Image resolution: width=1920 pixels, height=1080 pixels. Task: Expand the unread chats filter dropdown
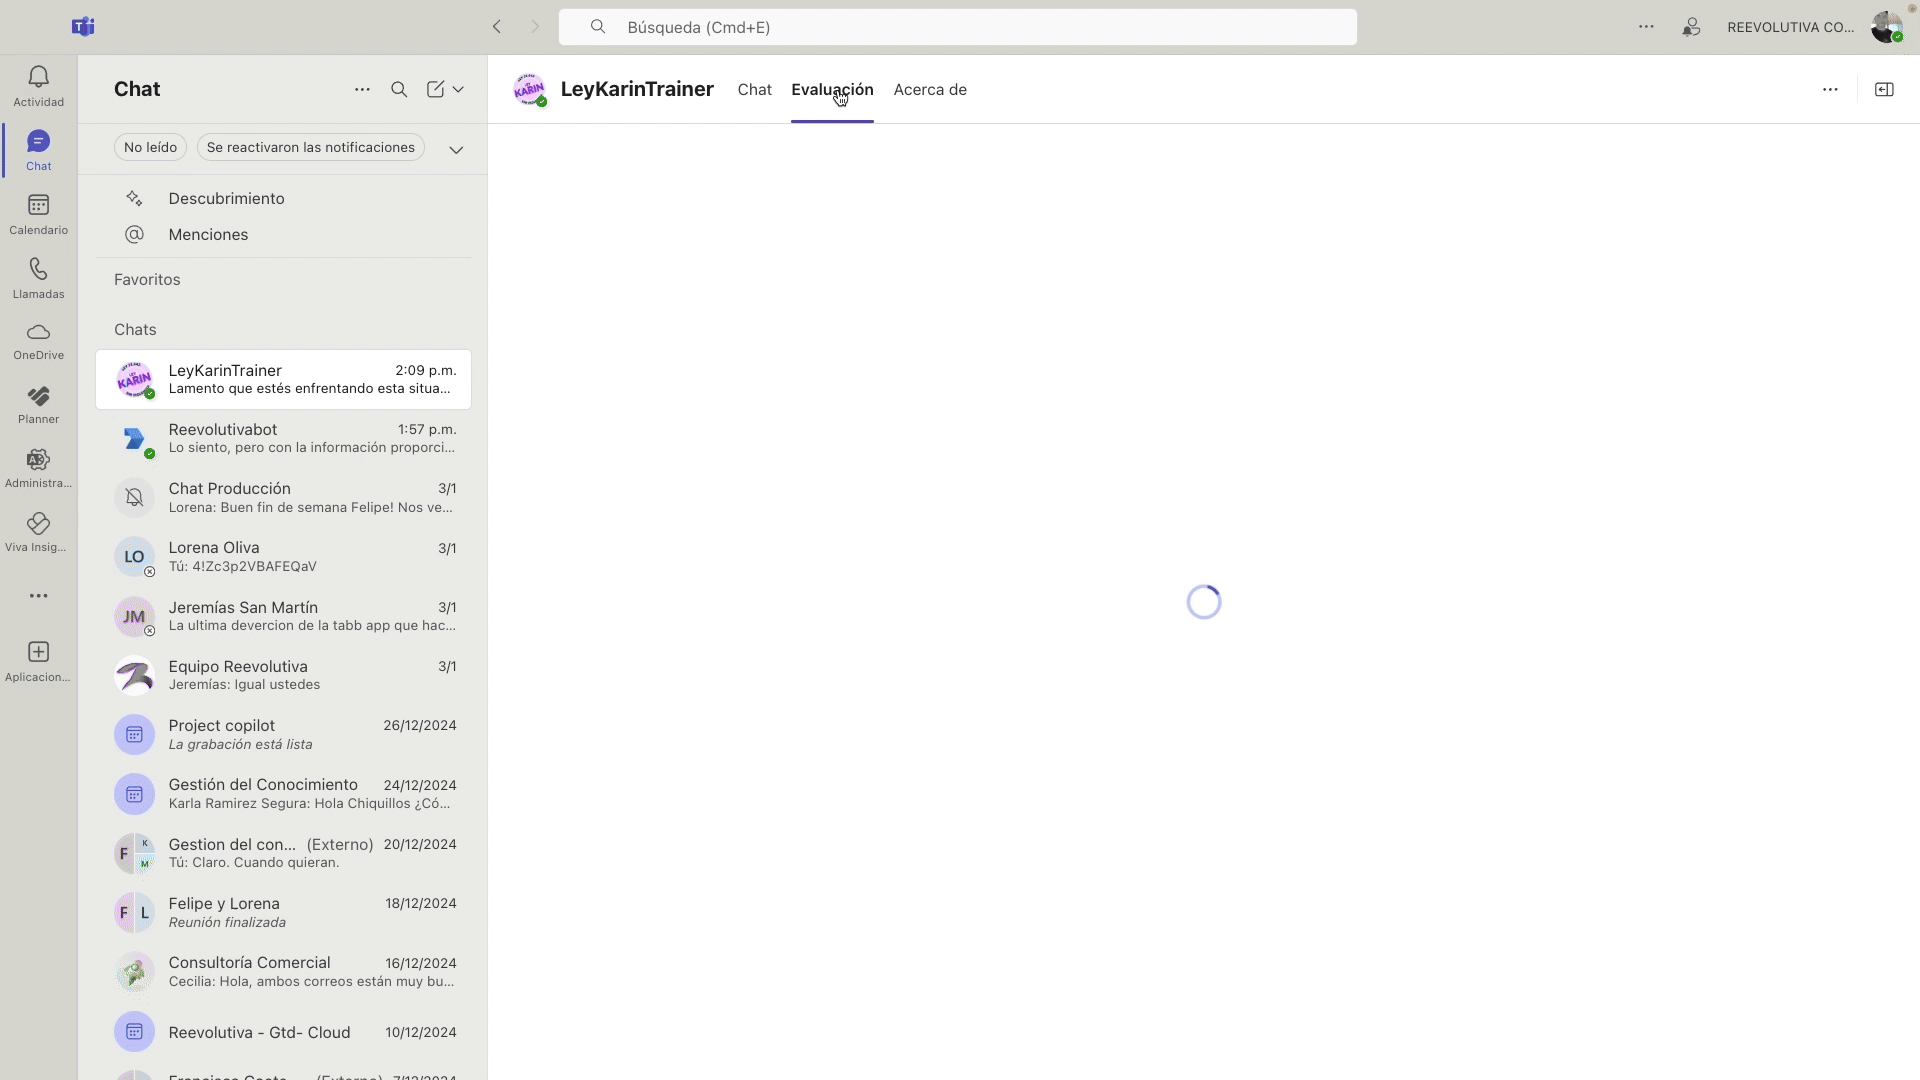pos(456,148)
